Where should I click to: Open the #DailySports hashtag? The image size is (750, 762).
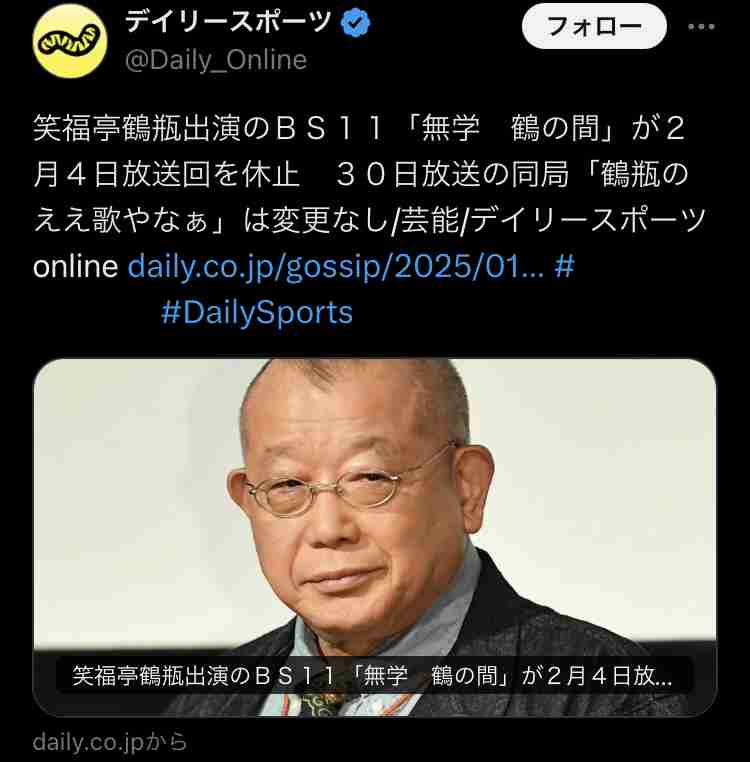257,312
